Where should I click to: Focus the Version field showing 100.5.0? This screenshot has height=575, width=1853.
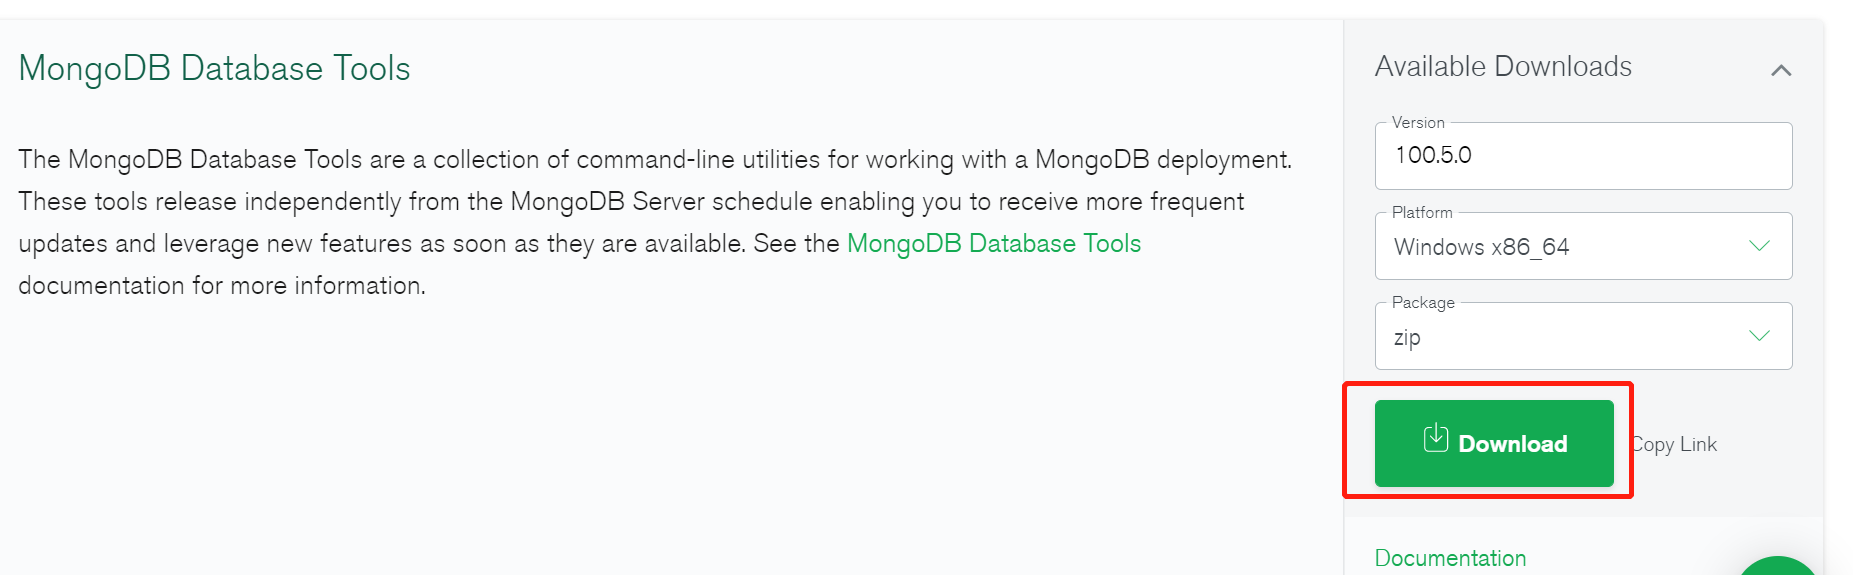(x=1583, y=156)
